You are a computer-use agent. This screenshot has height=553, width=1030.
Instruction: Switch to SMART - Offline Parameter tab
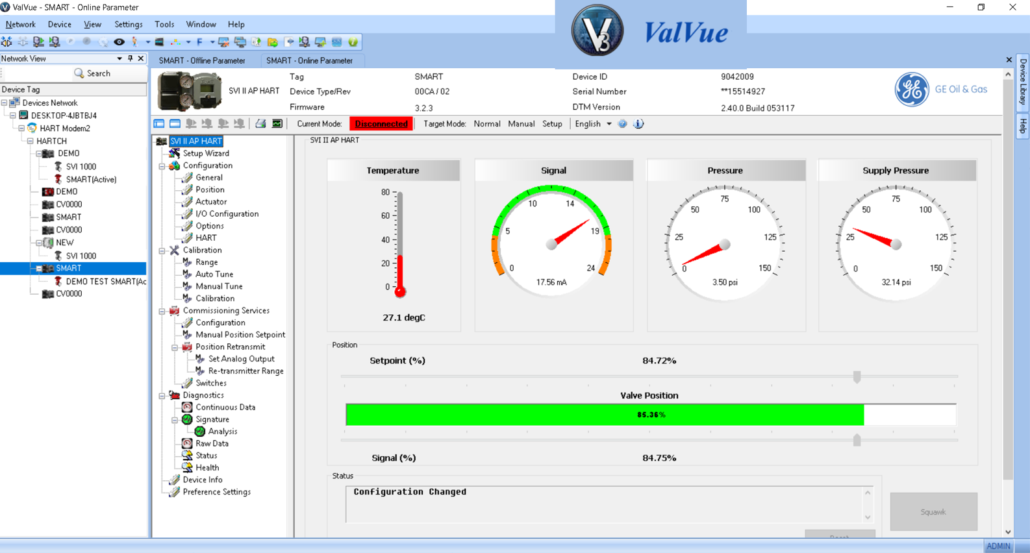click(x=202, y=61)
